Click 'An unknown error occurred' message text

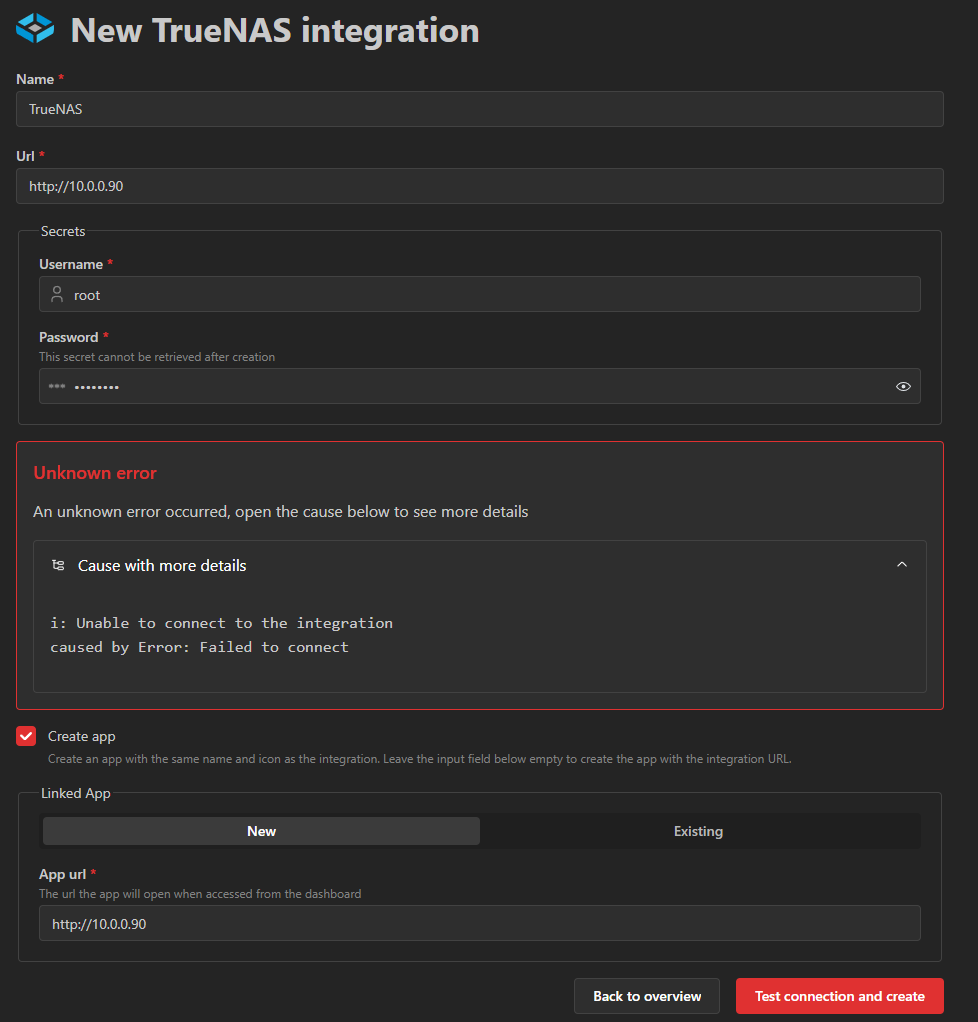pos(281,512)
